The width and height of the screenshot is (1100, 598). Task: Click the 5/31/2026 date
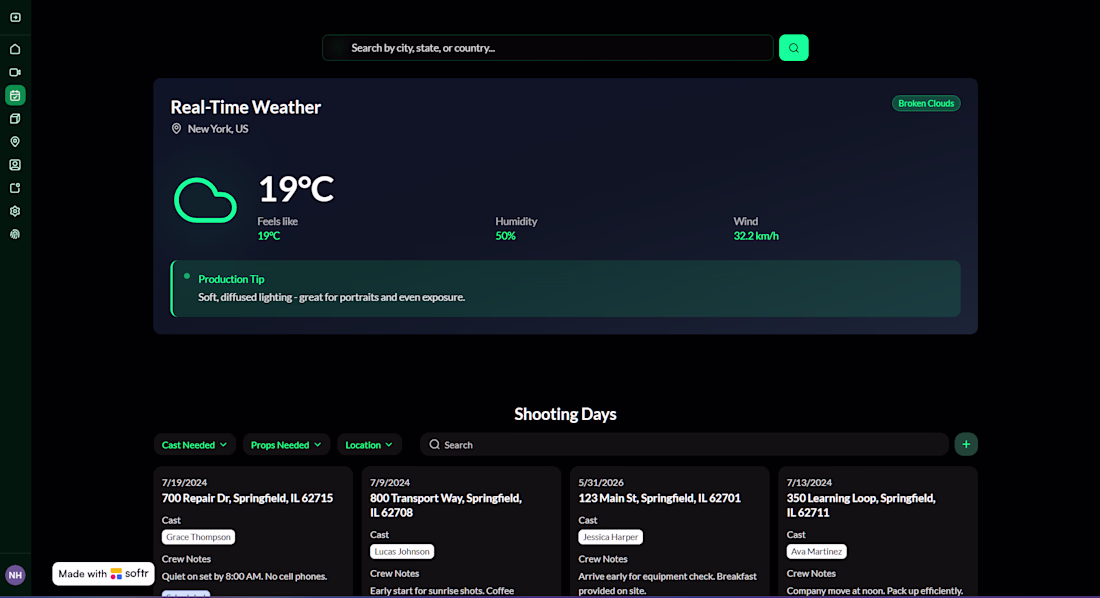(601, 483)
